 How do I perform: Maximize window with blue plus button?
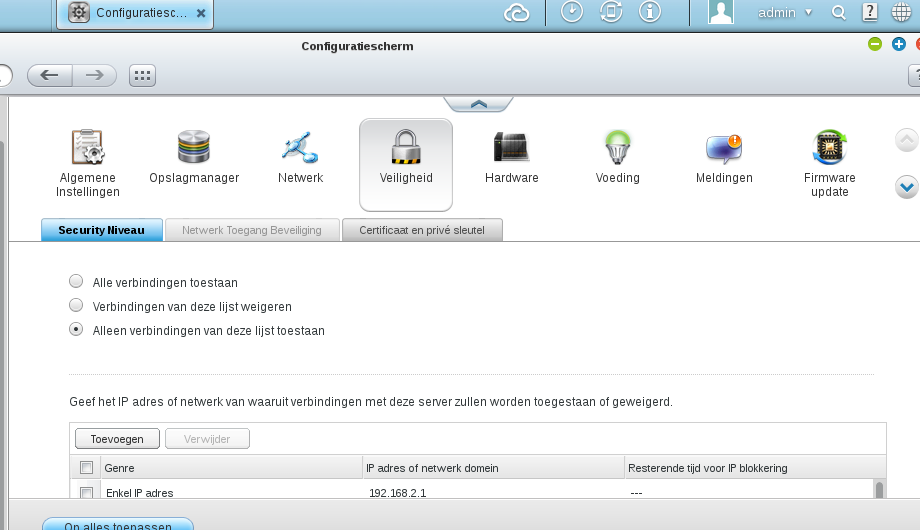[899, 44]
